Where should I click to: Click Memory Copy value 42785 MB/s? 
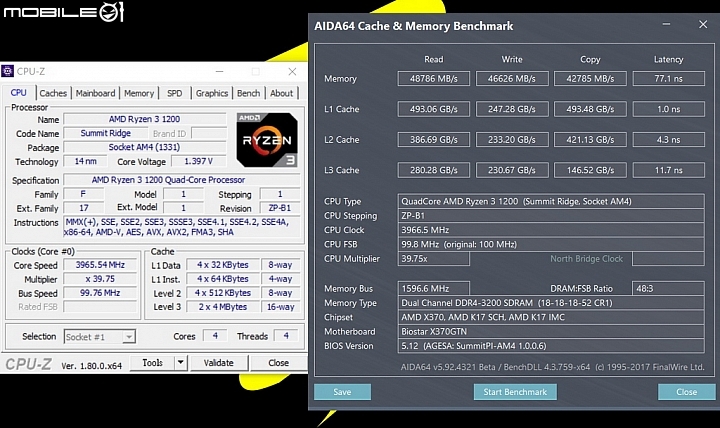(590, 79)
